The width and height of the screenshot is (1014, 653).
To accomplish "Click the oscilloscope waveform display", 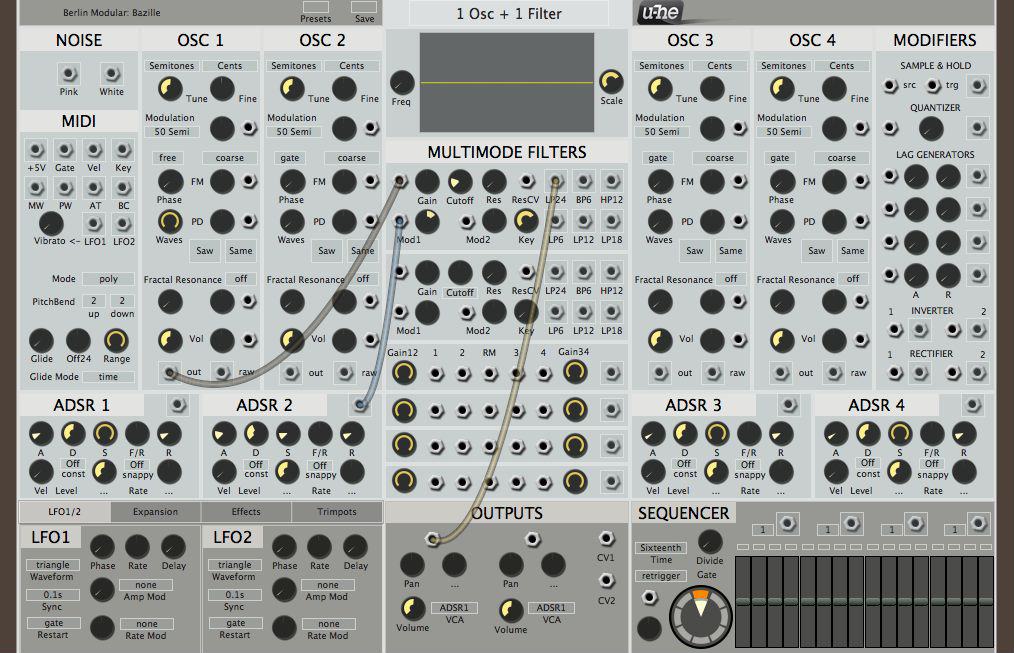I will pos(507,83).
